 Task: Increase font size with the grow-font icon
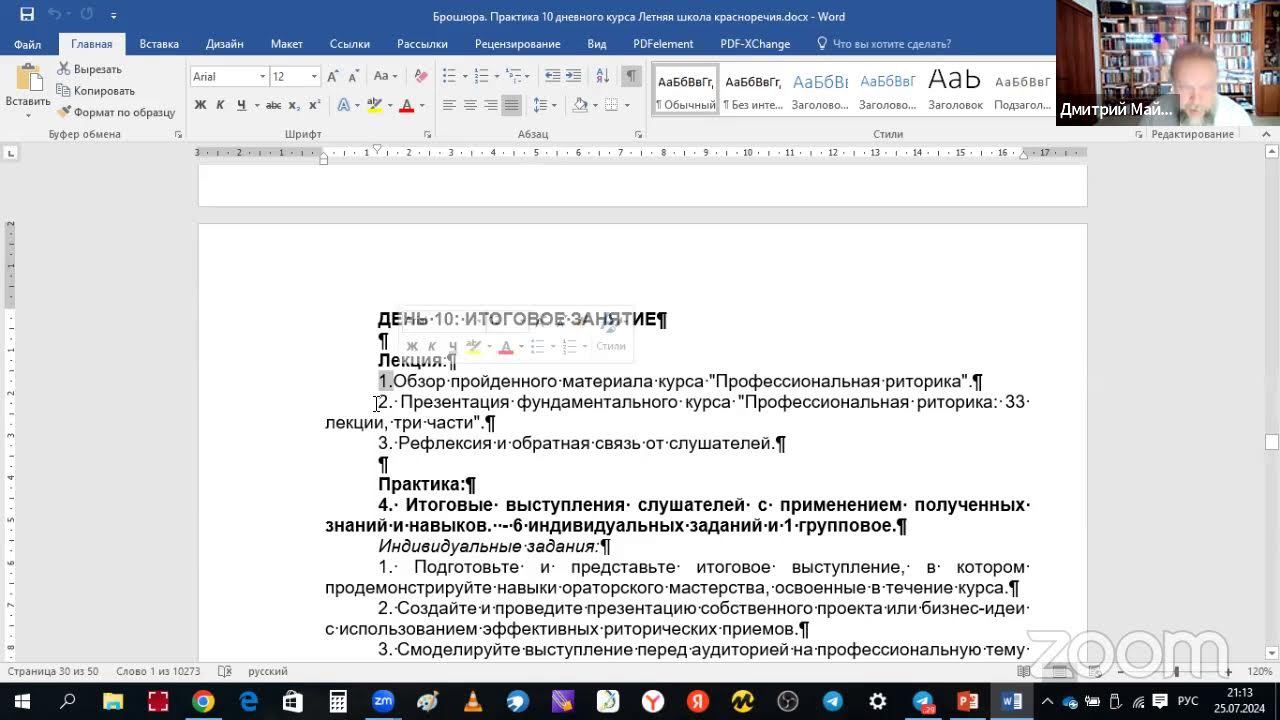point(334,76)
